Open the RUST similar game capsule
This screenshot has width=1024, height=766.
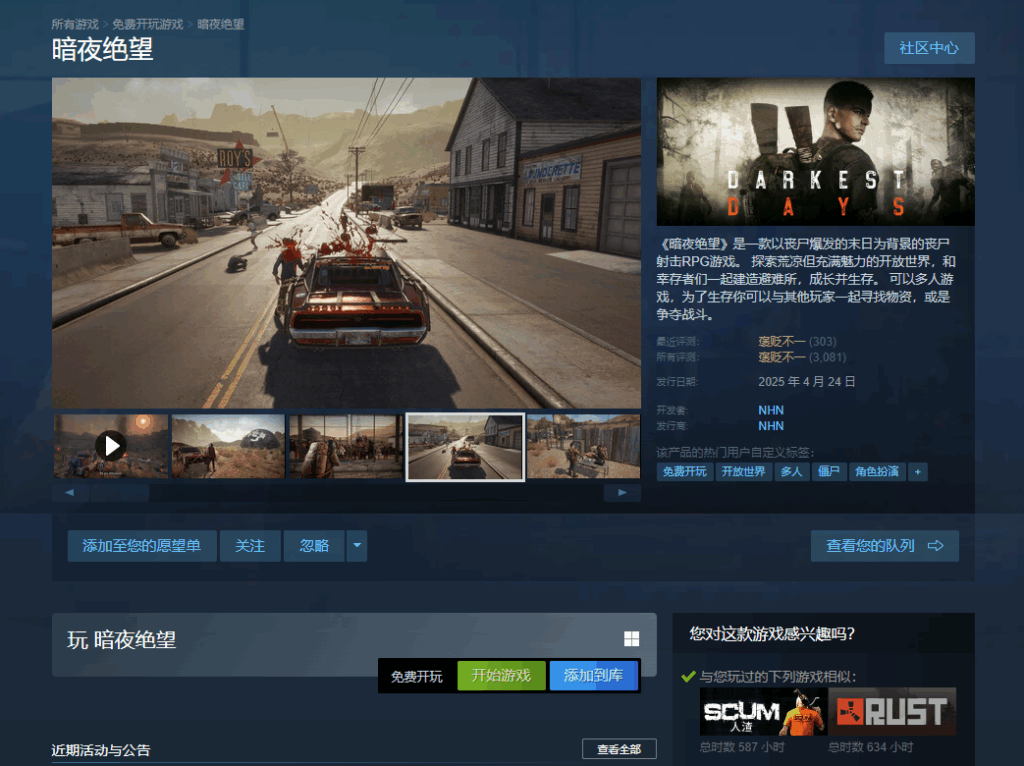[892, 711]
